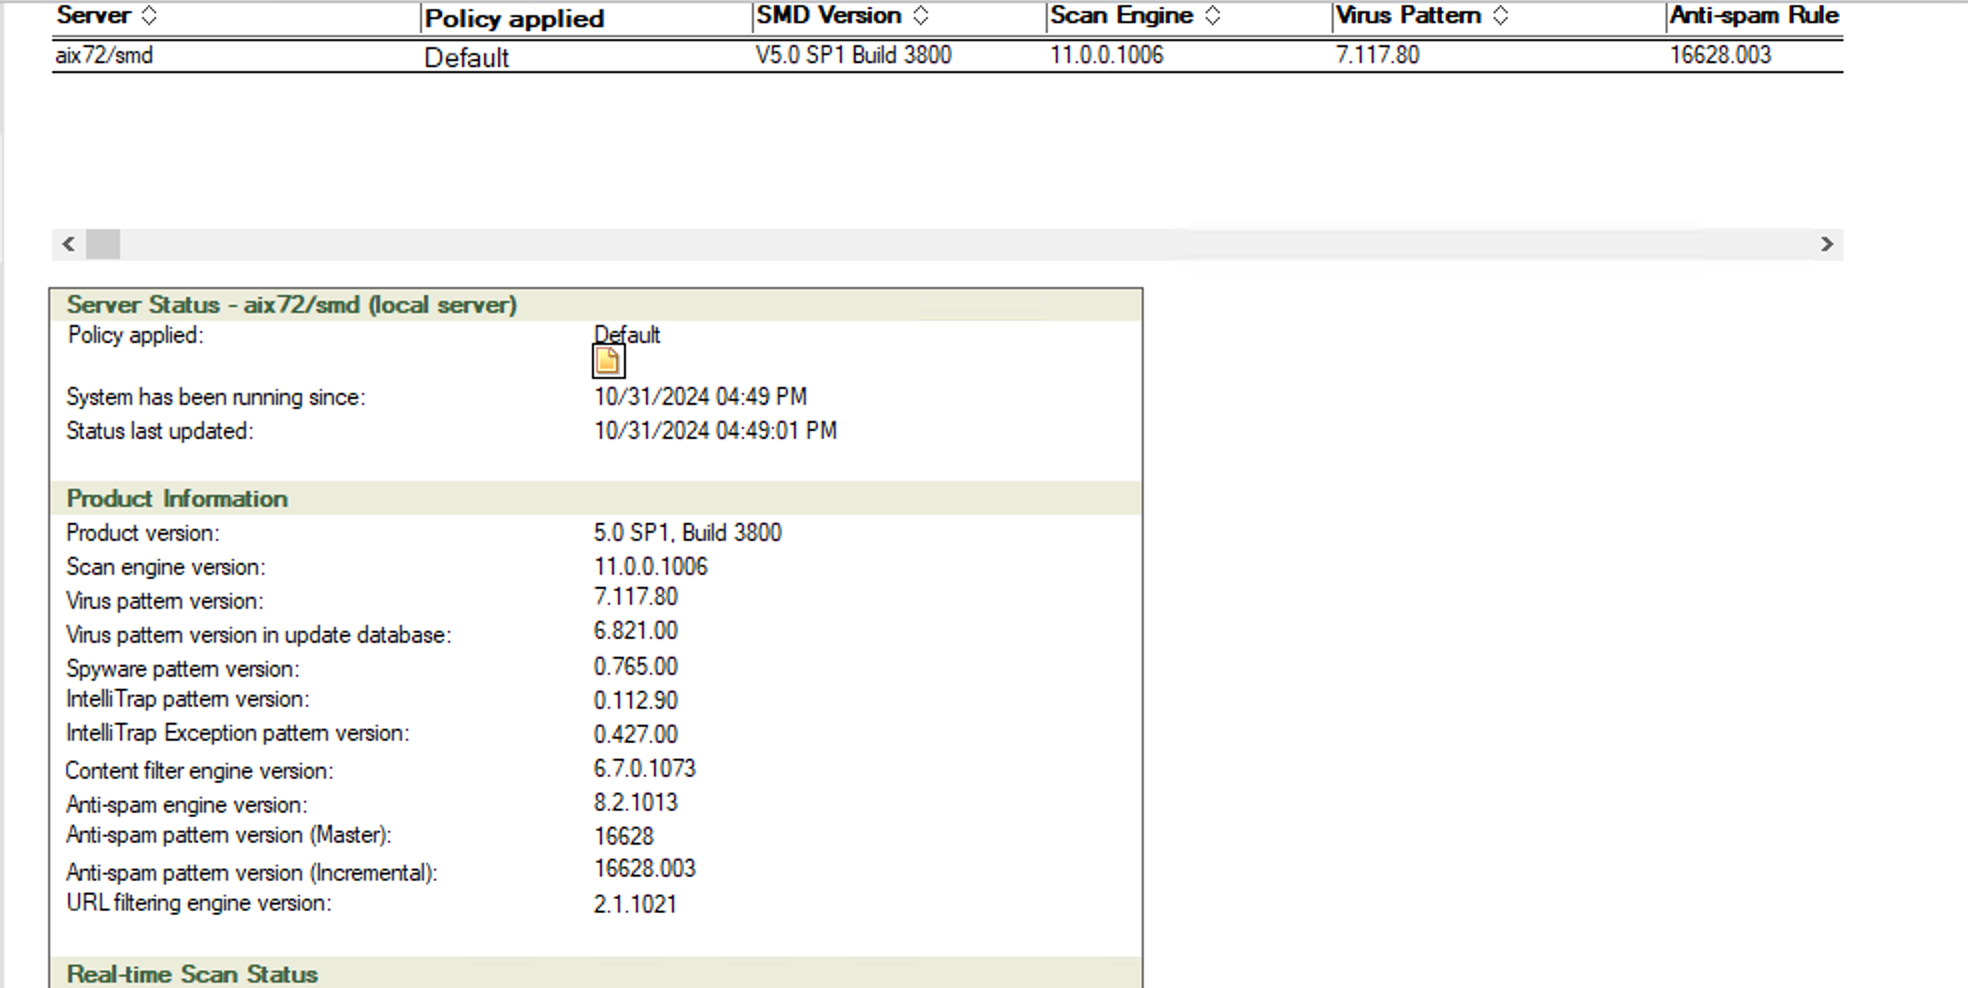This screenshot has width=1968, height=988.
Task: Click the Anti-spam Rule column header
Action: (1753, 16)
